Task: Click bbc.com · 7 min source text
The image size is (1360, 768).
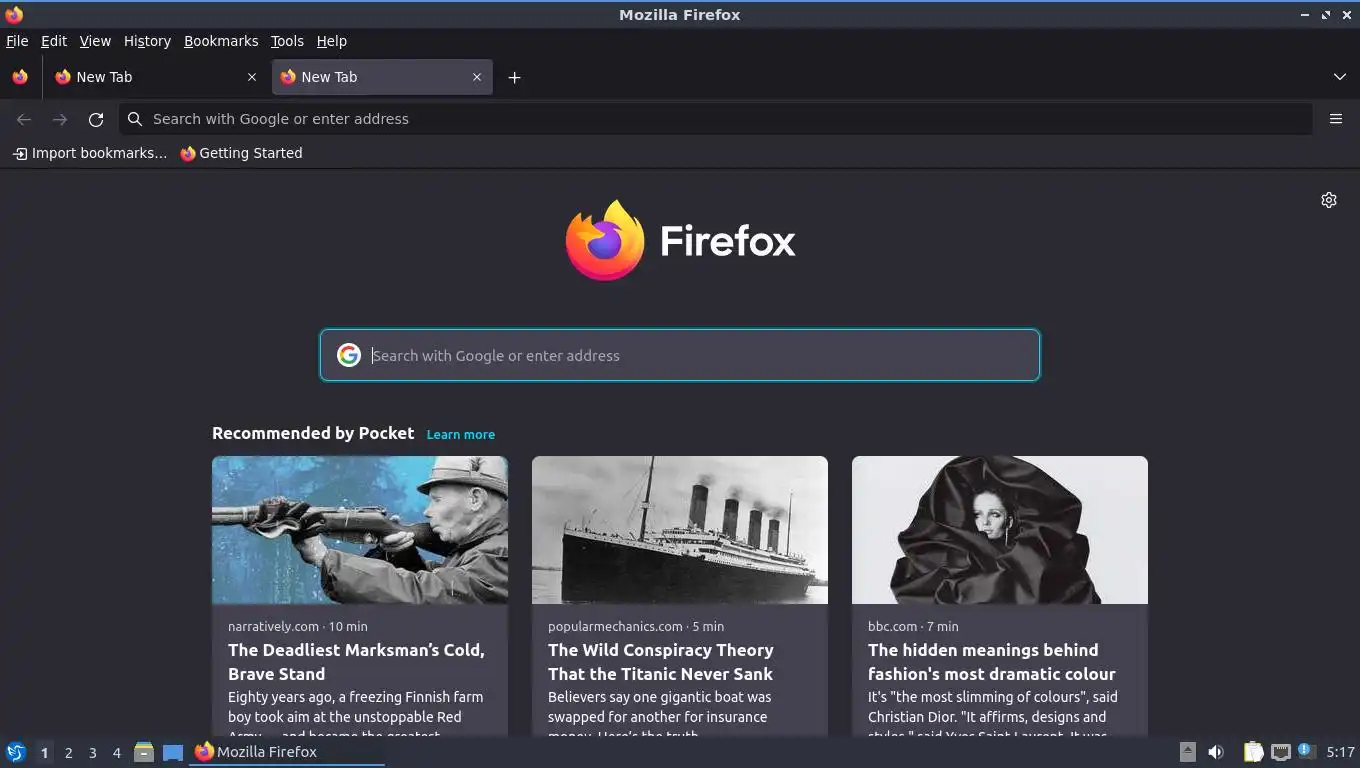Action: click(913, 626)
